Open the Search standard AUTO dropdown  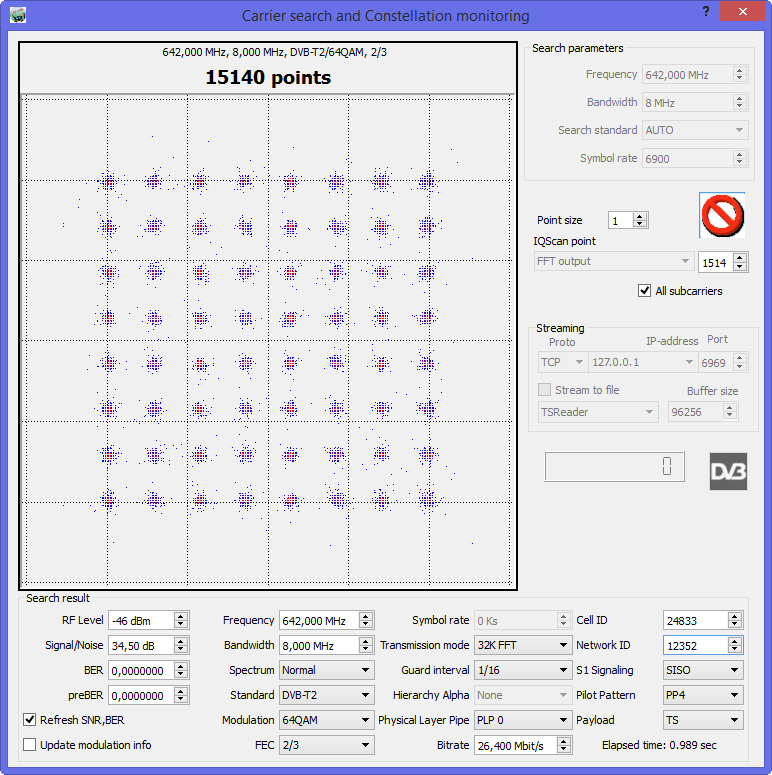(695, 130)
